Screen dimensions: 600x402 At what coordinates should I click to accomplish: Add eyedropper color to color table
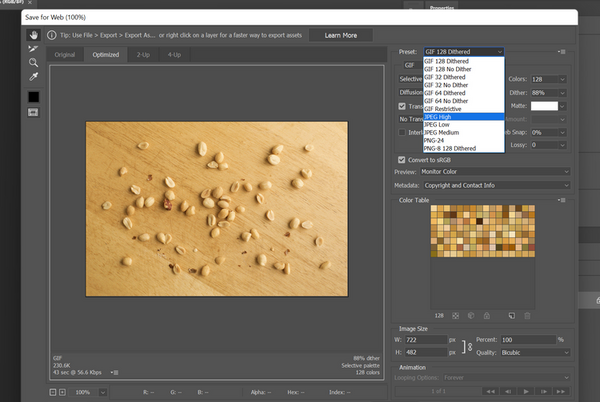click(x=512, y=316)
